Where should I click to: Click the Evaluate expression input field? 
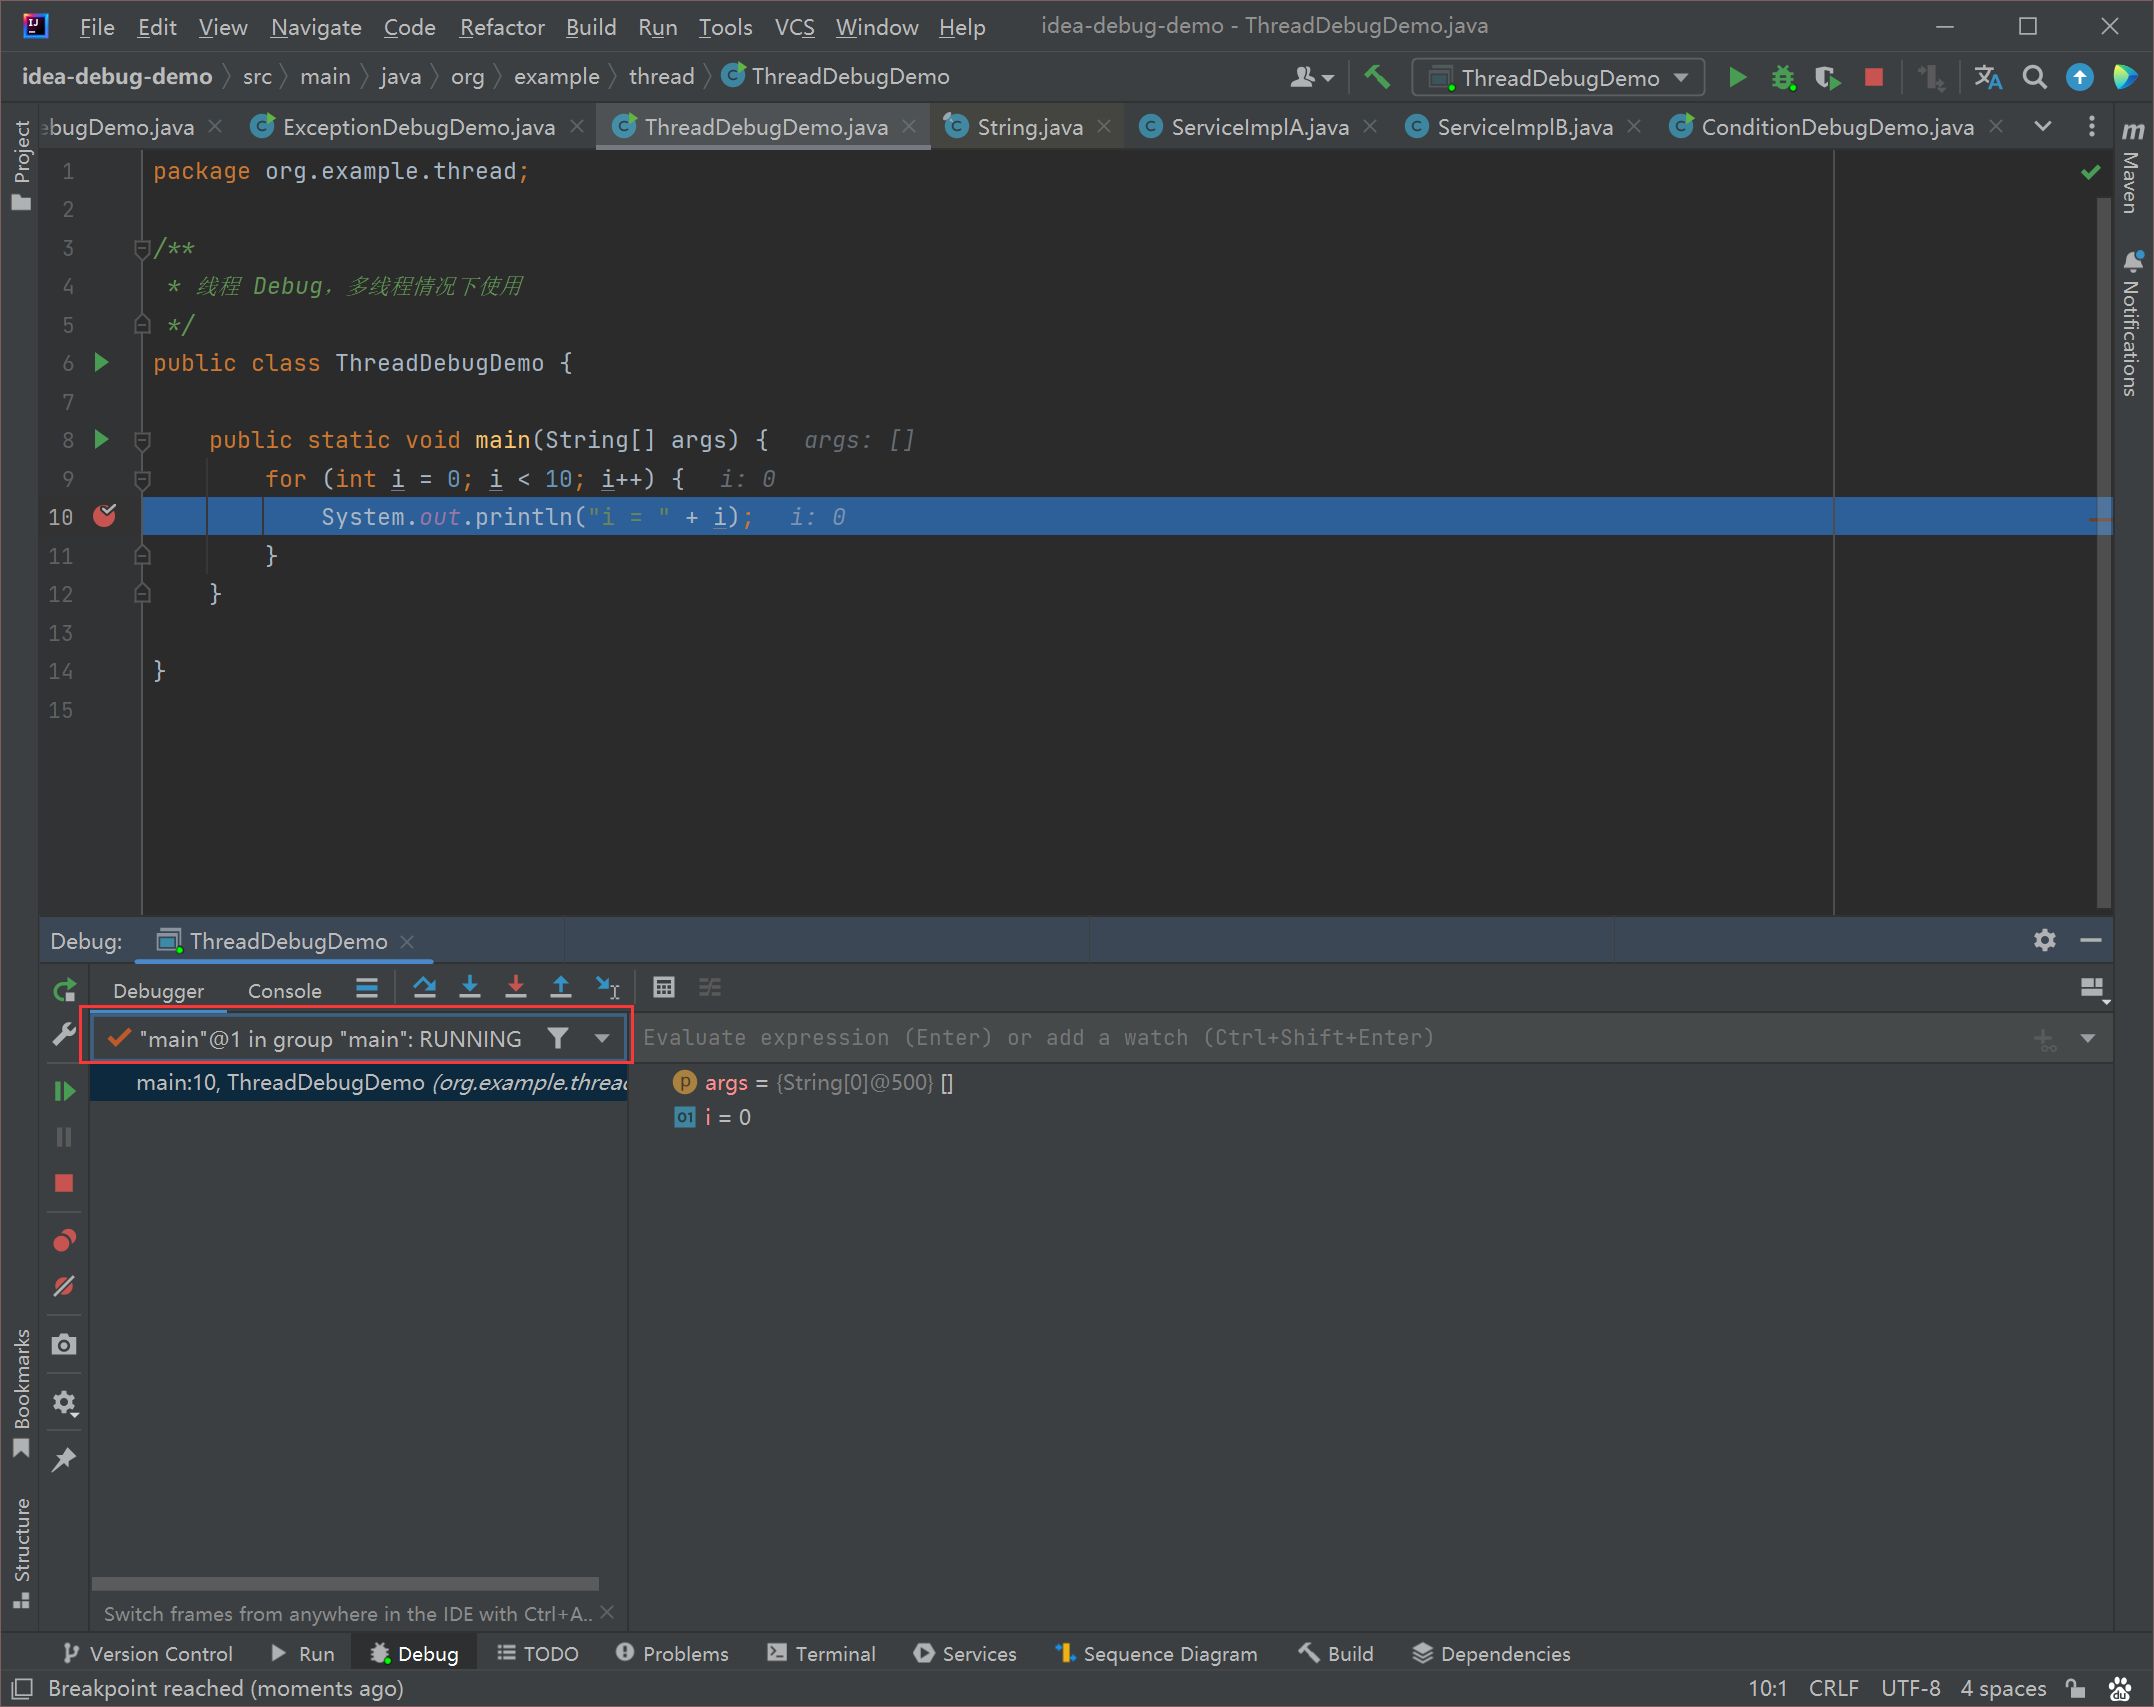pyautogui.click(x=1330, y=1038)
